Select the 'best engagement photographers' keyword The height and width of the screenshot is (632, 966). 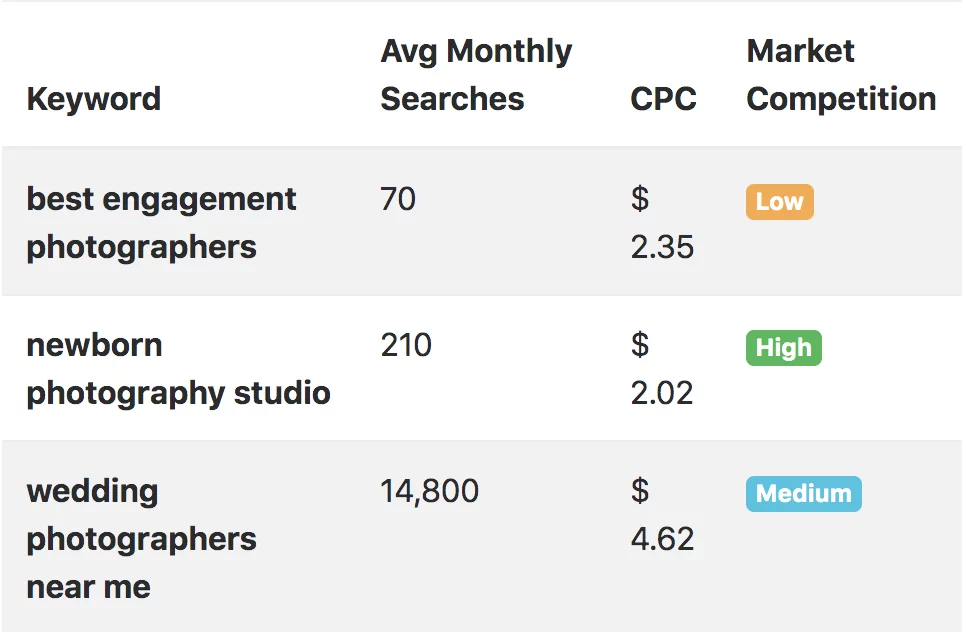pos(161,223)
